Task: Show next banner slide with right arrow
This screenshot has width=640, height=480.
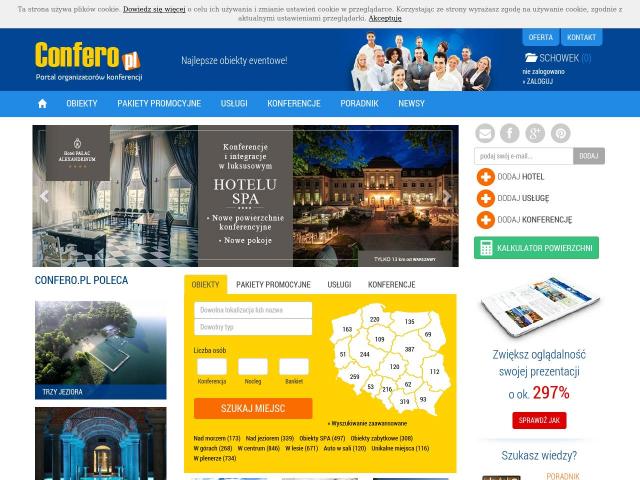Action: [x=447, y=196]
